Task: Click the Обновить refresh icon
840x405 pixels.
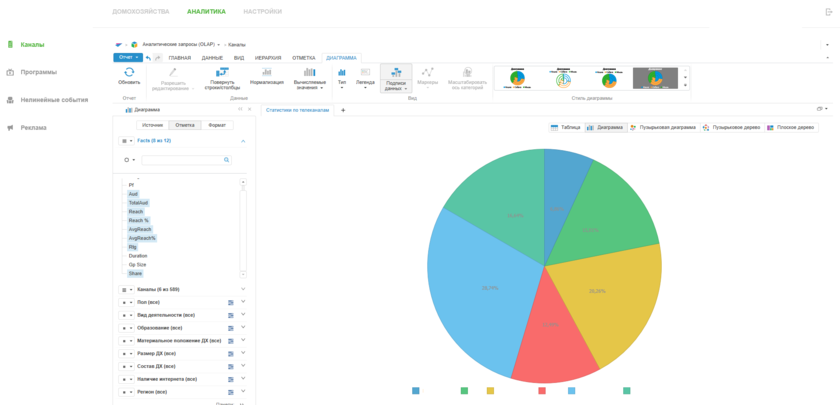Action: tap(129, 73)
